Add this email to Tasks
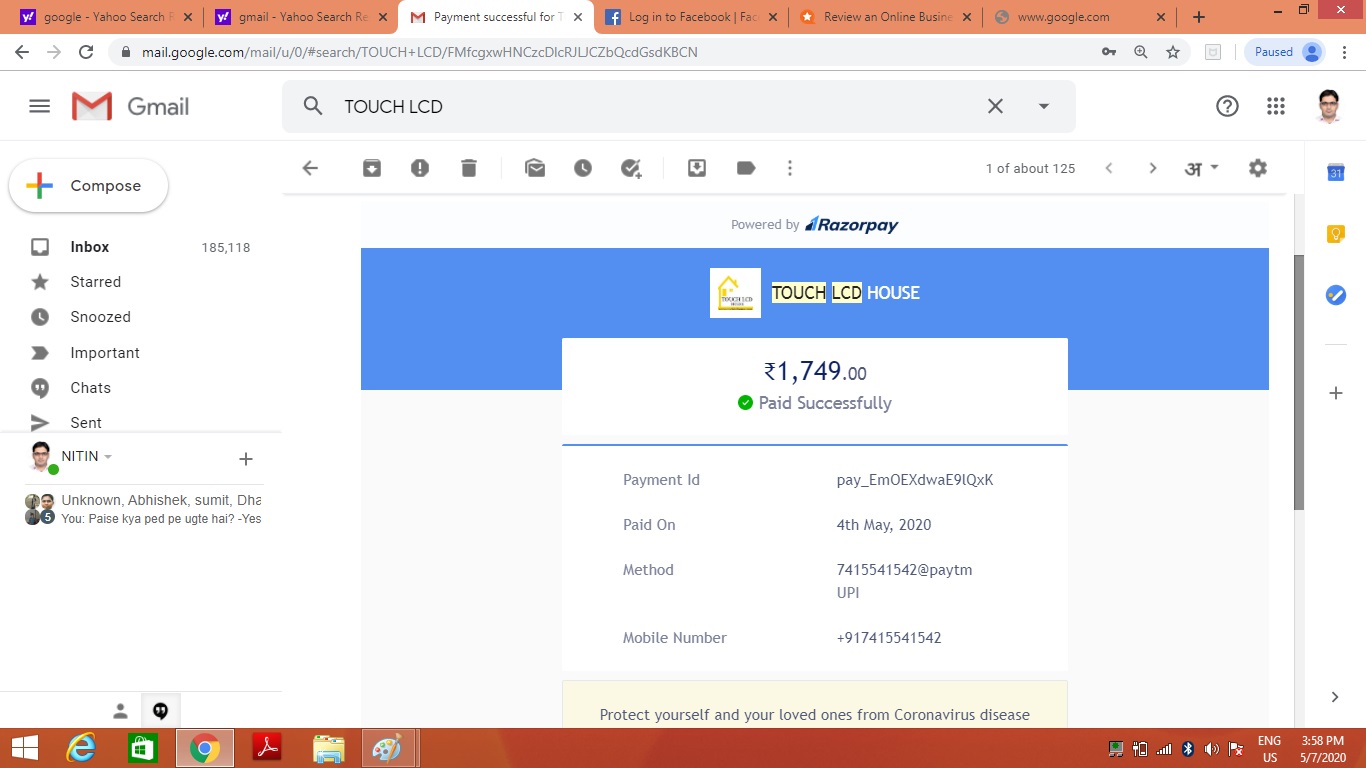Viewport: 1366px width, 768px height. pos(631,168)
